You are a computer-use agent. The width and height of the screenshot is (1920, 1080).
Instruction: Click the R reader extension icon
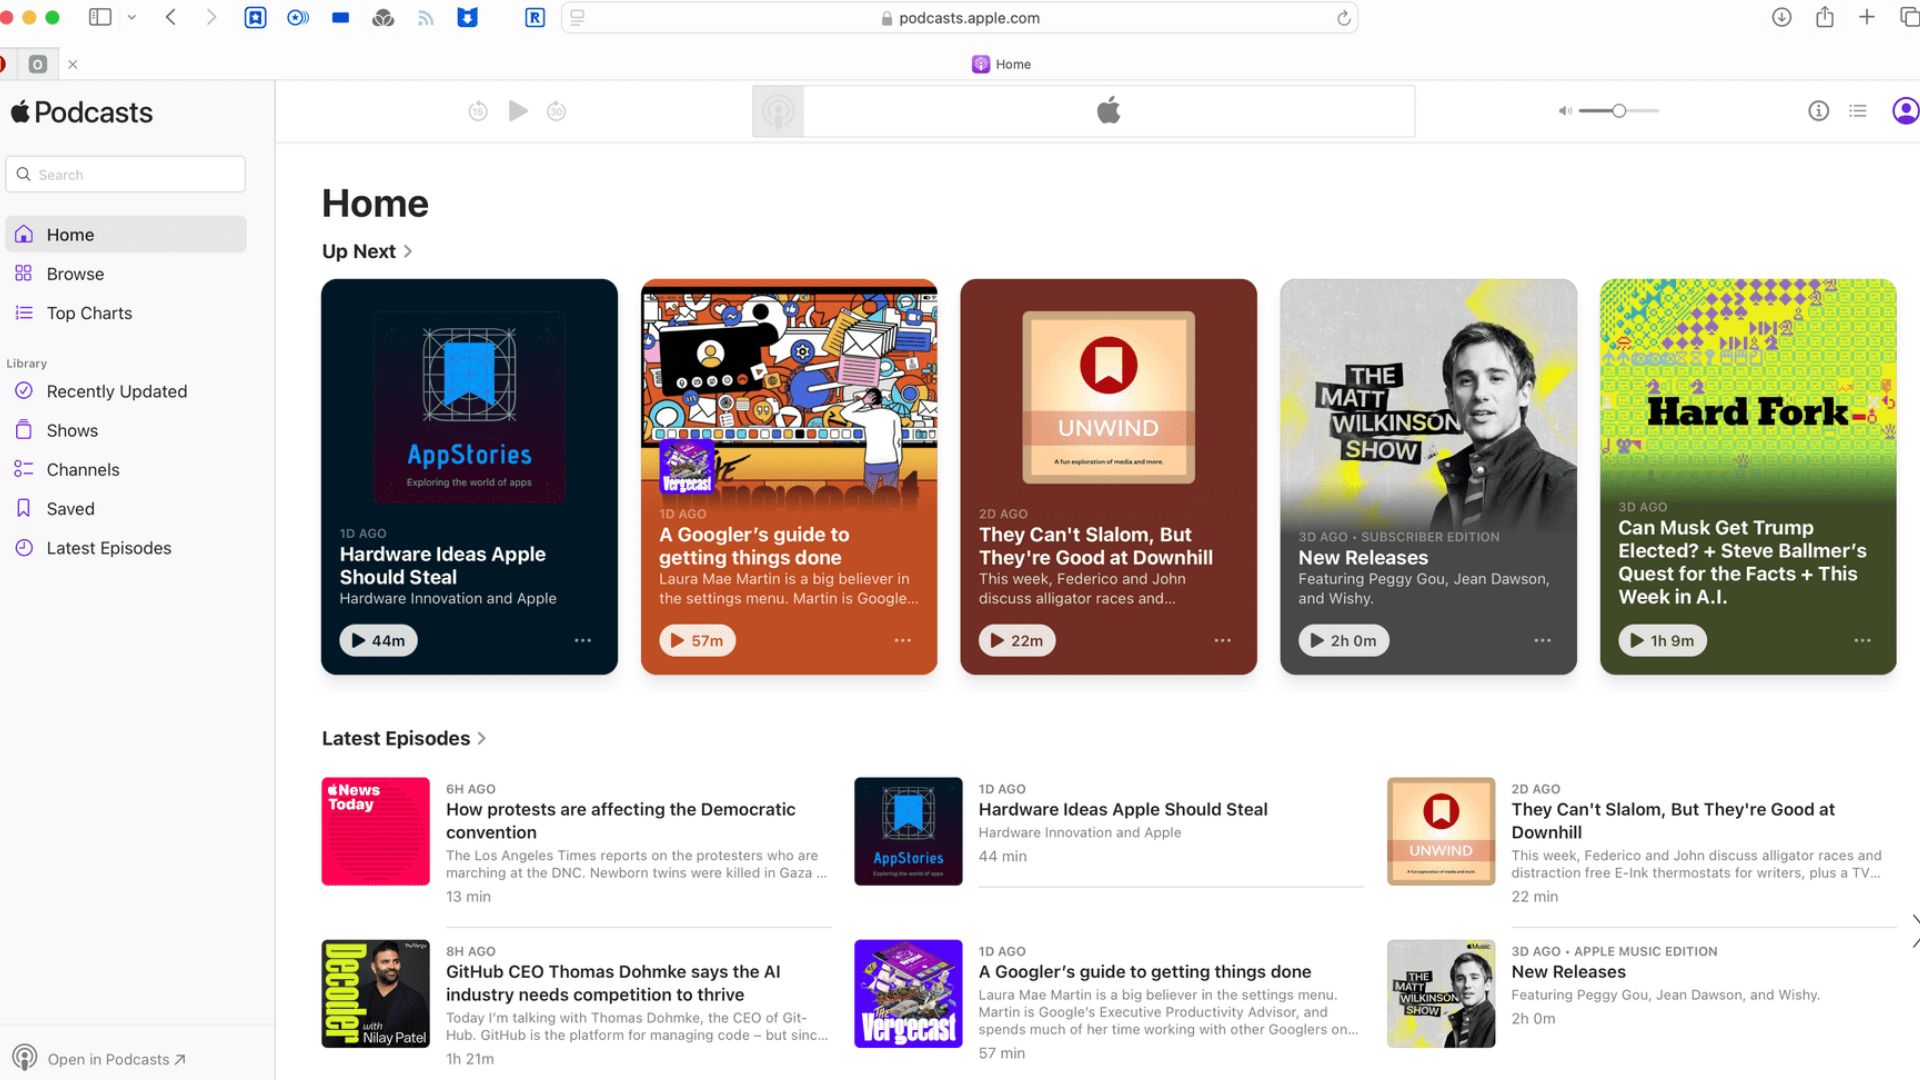[x=535, y=17]
